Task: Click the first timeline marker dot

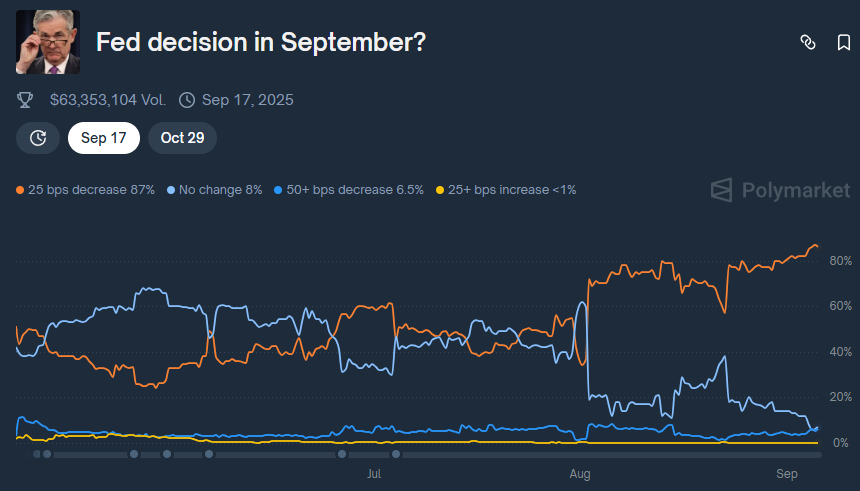Action: coord(37,454)
